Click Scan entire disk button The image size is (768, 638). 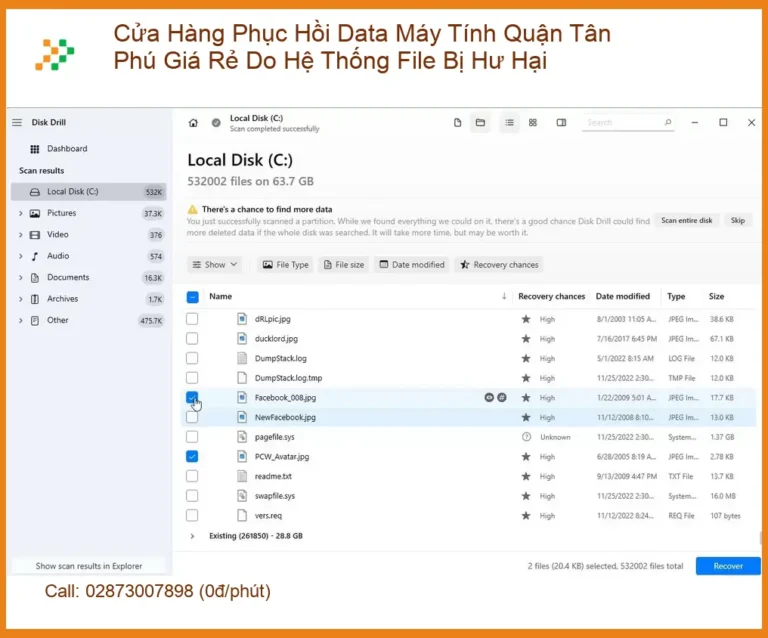click(687, 220)
